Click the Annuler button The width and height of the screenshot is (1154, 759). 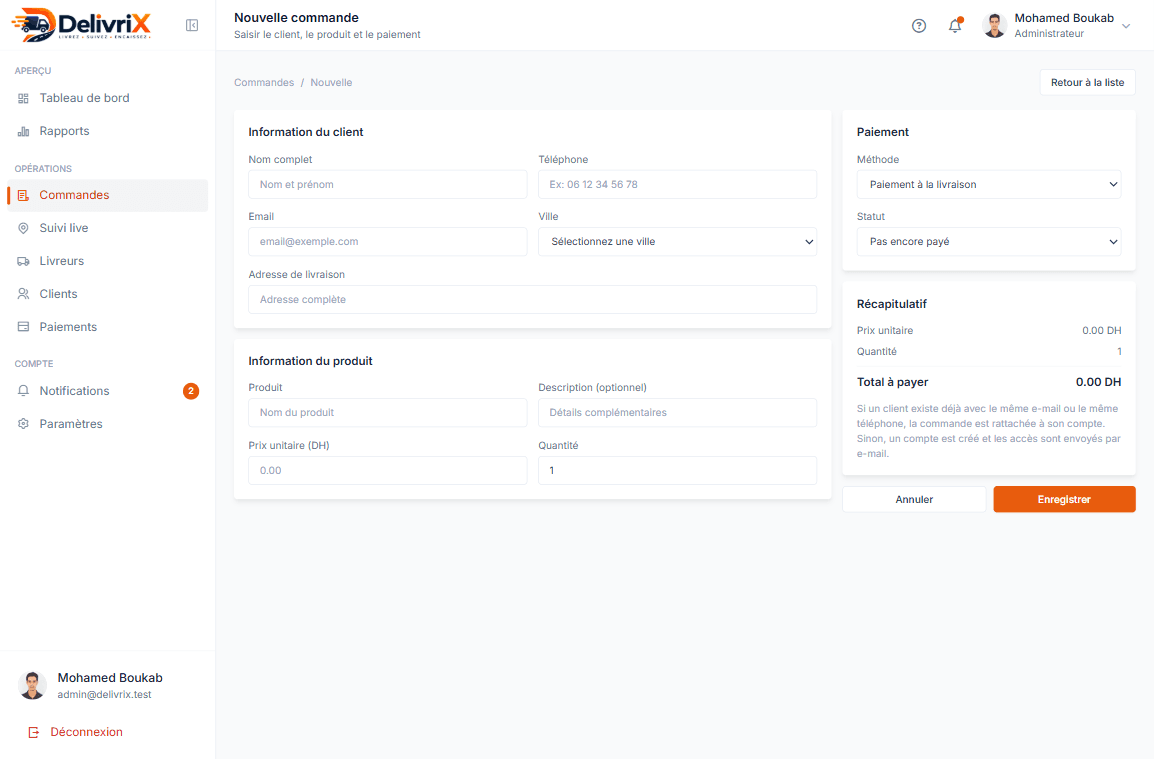(914, 499)
